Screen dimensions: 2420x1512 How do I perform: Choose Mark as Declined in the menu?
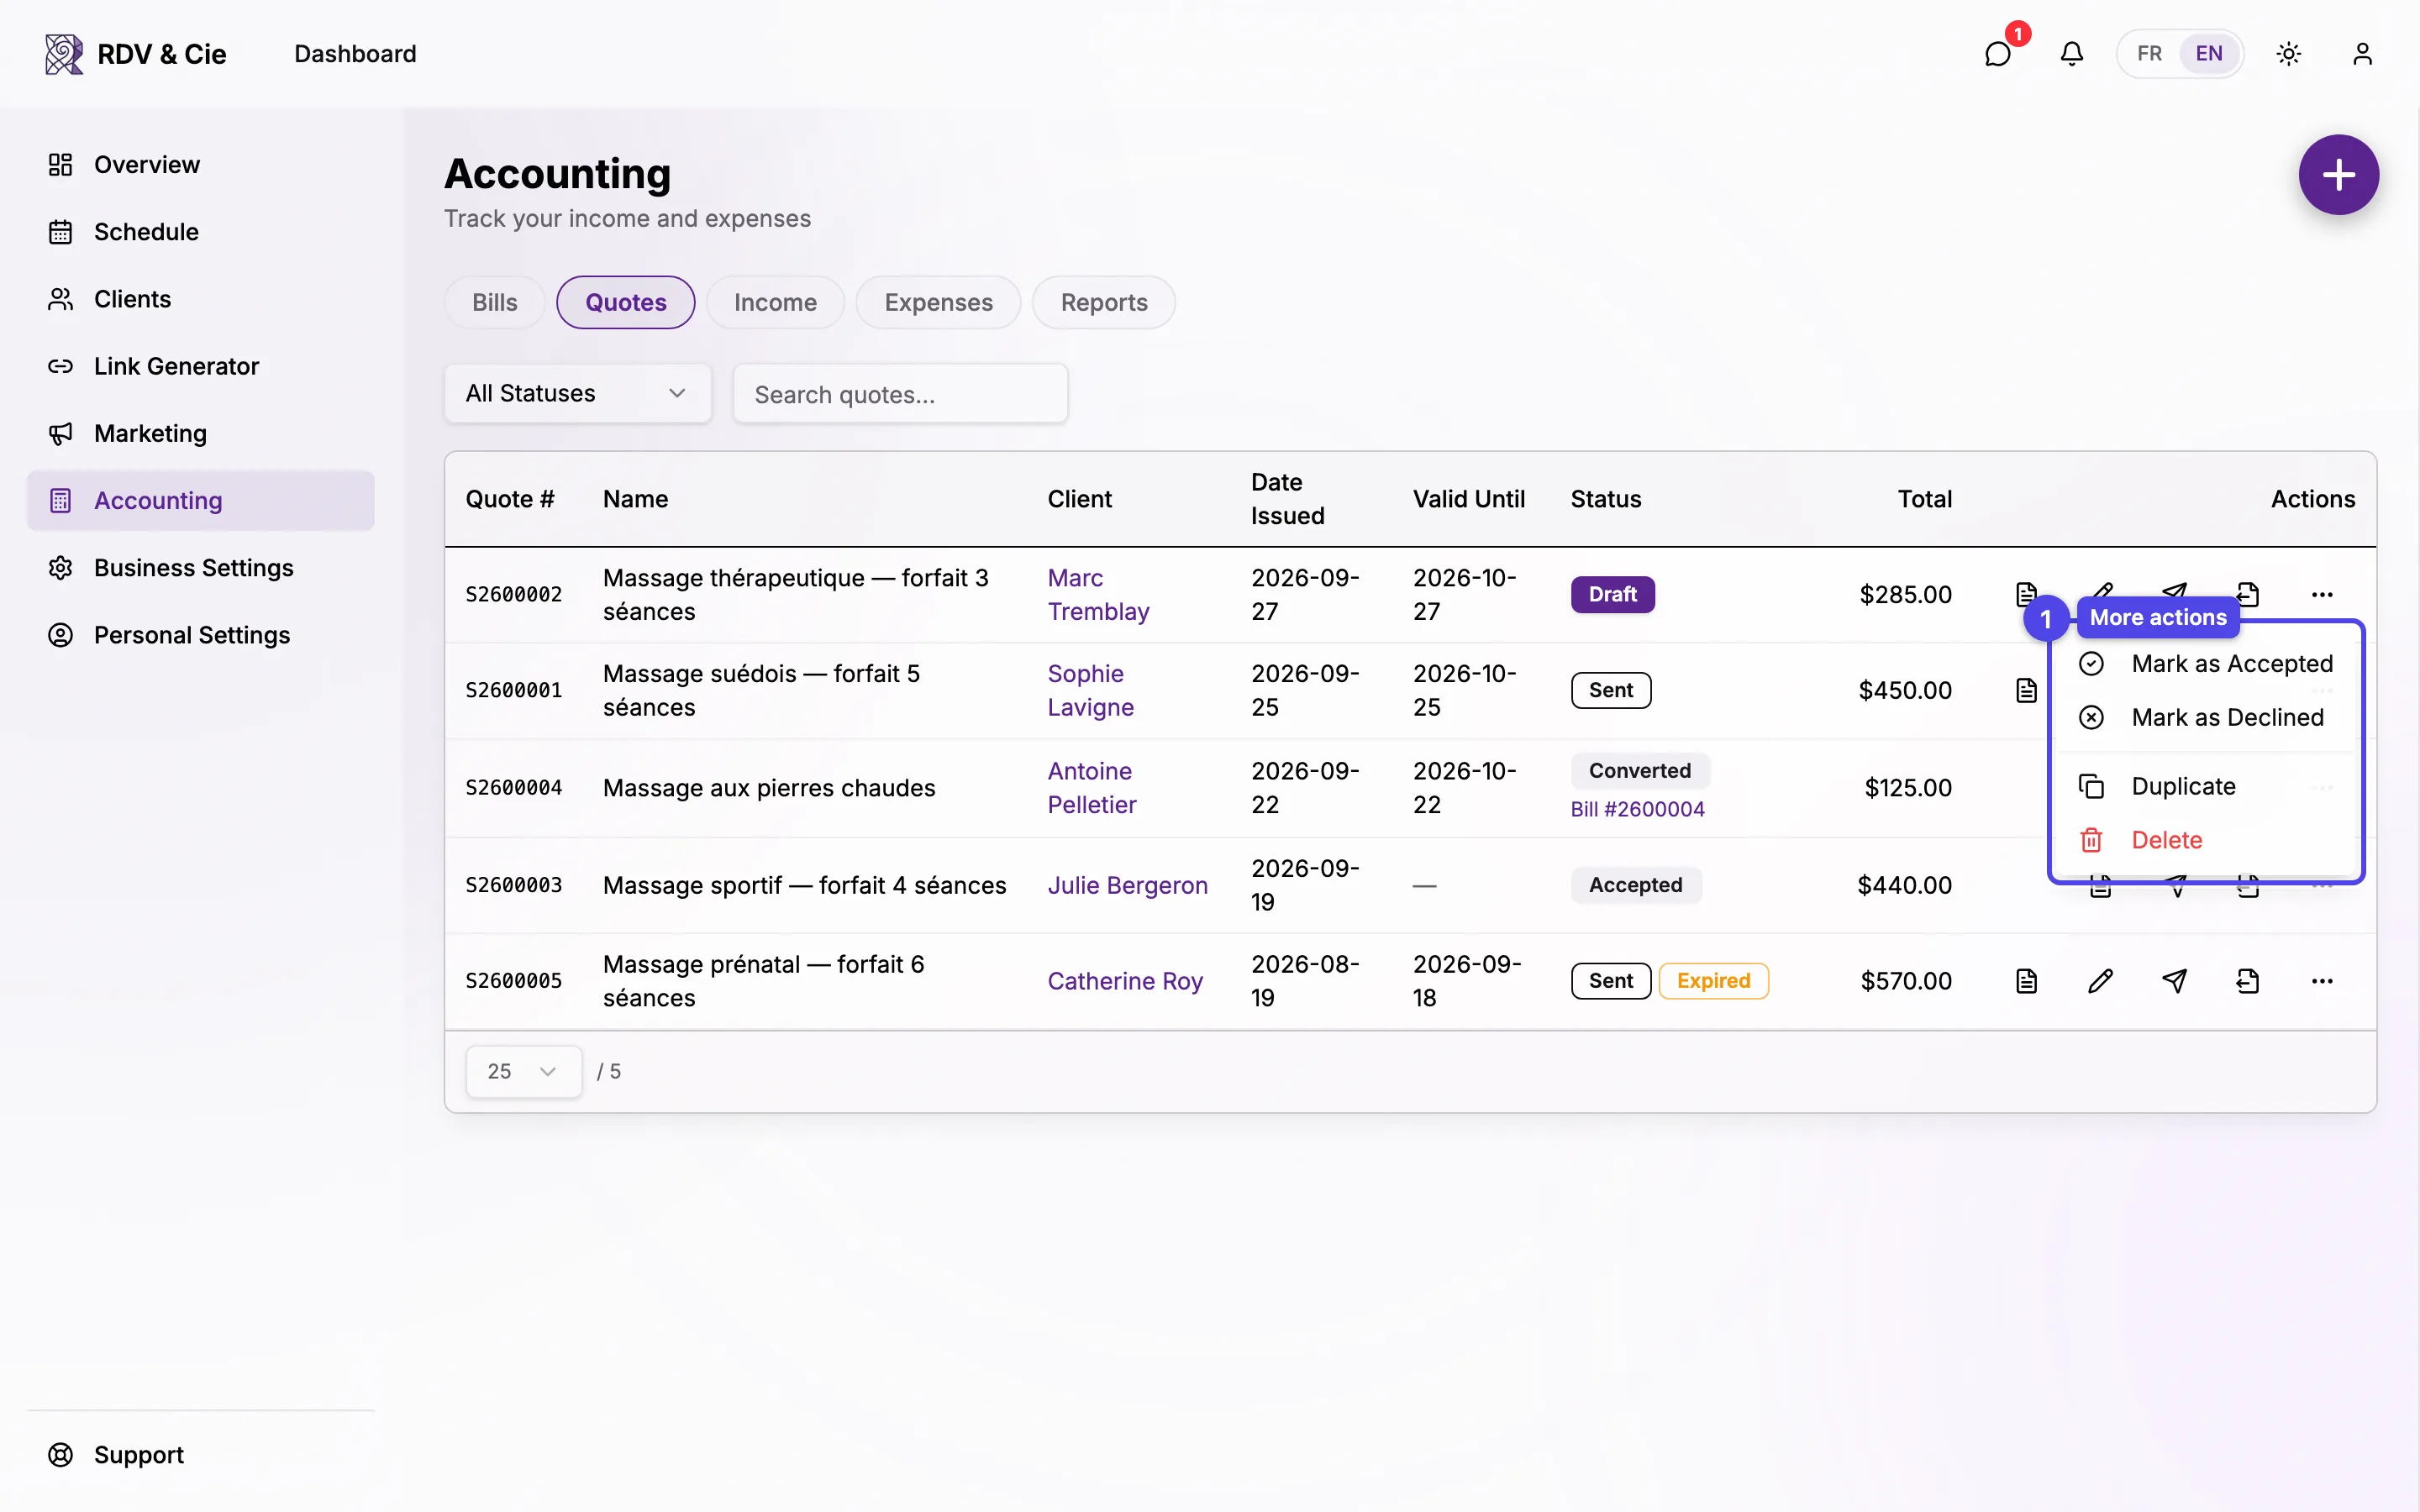pos(2206,717)
